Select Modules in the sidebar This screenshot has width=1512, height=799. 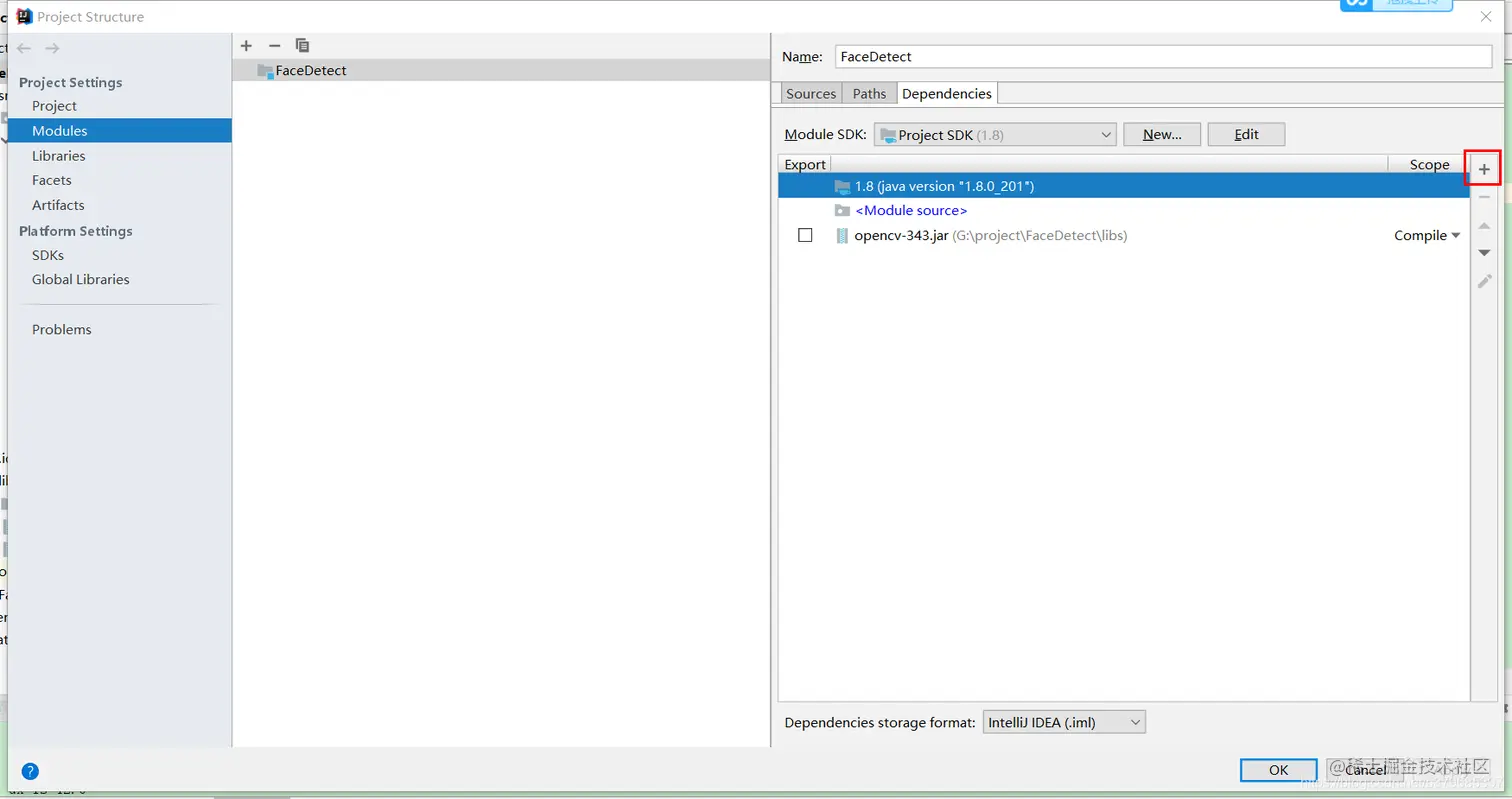[120, 131]
